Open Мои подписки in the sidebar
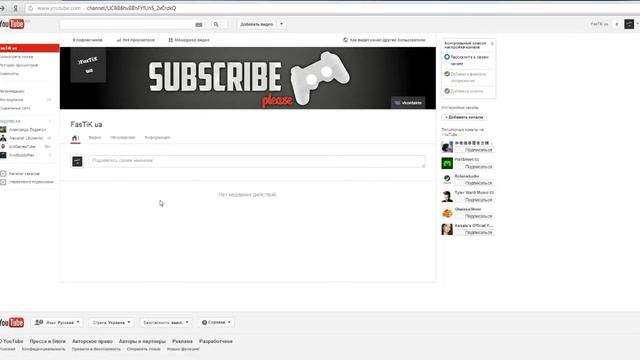640x360 pixels. [11, 100]
